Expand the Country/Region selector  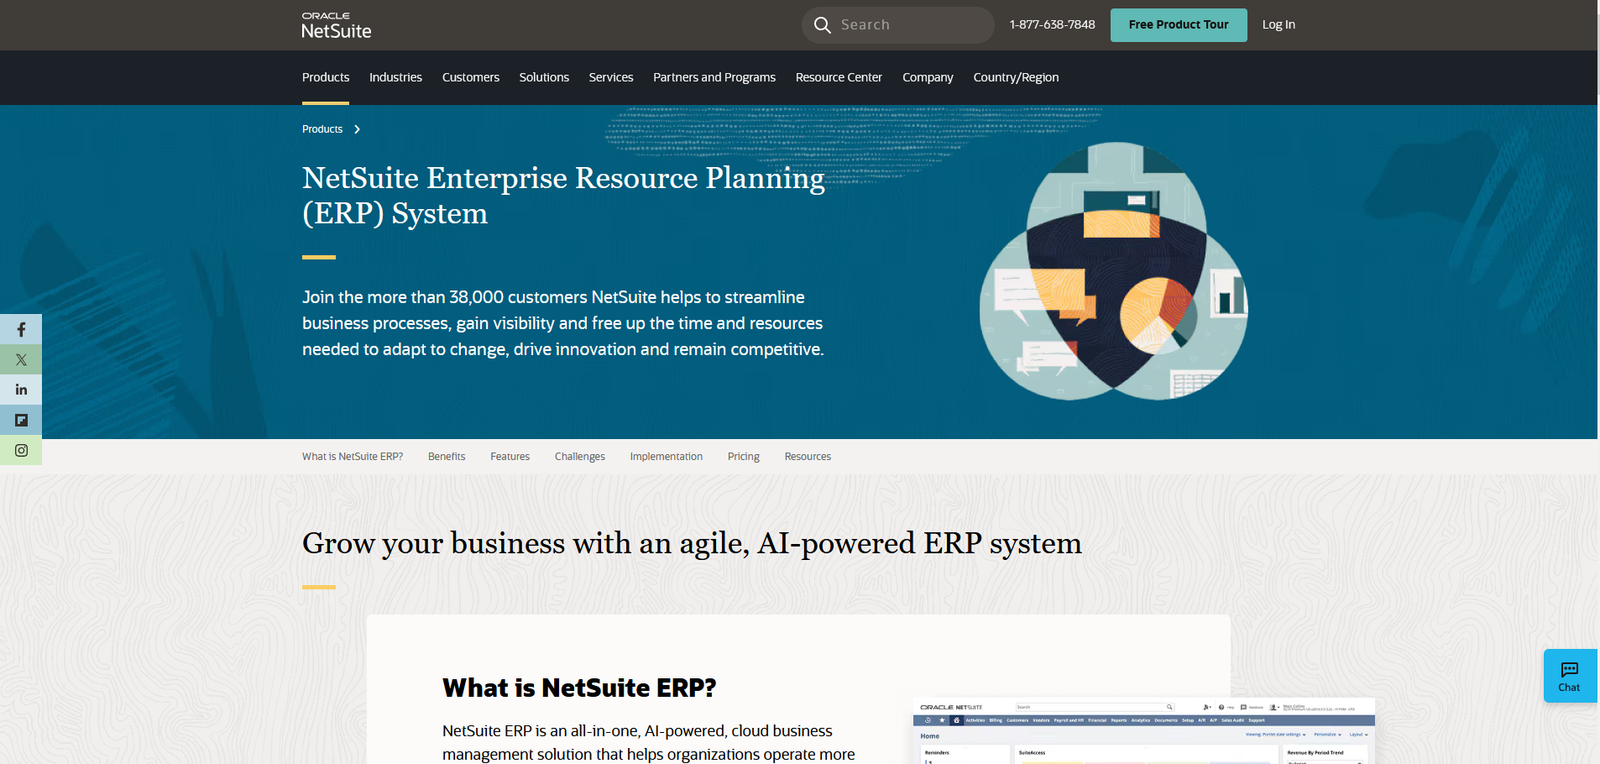pos(1016,77)
